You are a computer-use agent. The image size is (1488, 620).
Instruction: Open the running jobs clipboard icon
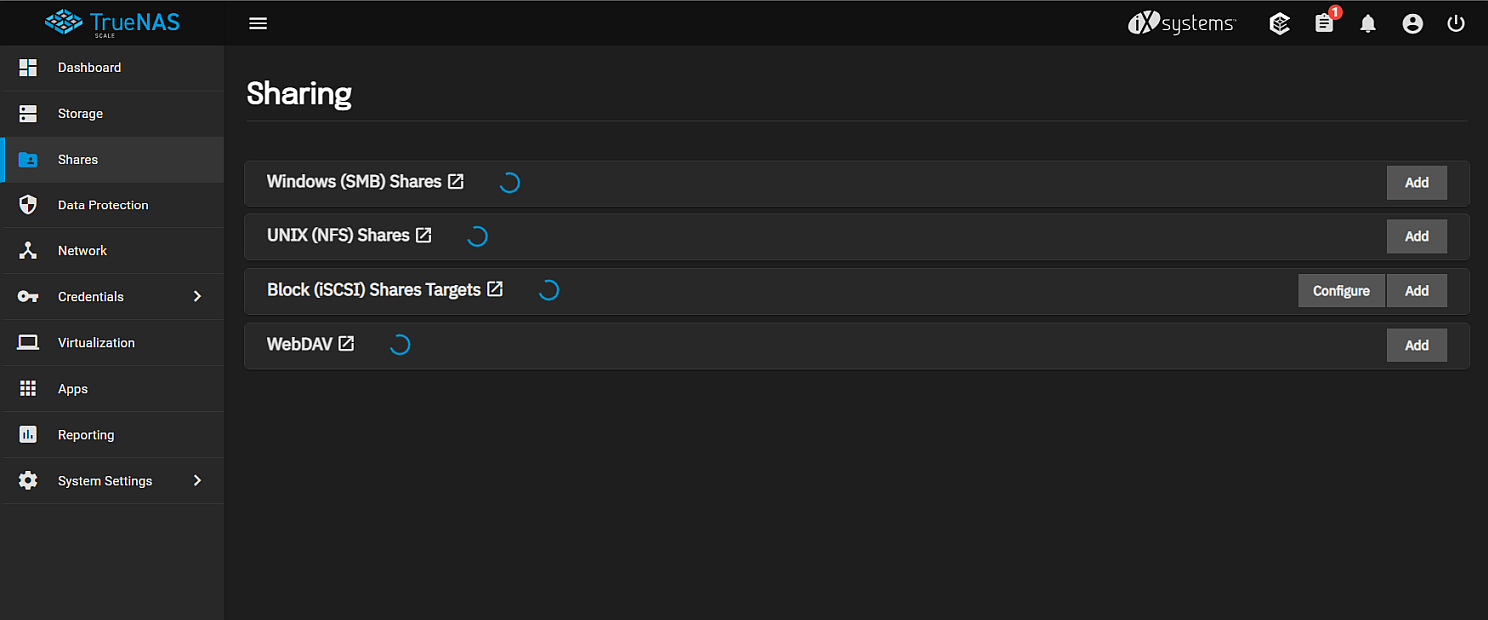pyautogui.click(x=1324, y=23)
